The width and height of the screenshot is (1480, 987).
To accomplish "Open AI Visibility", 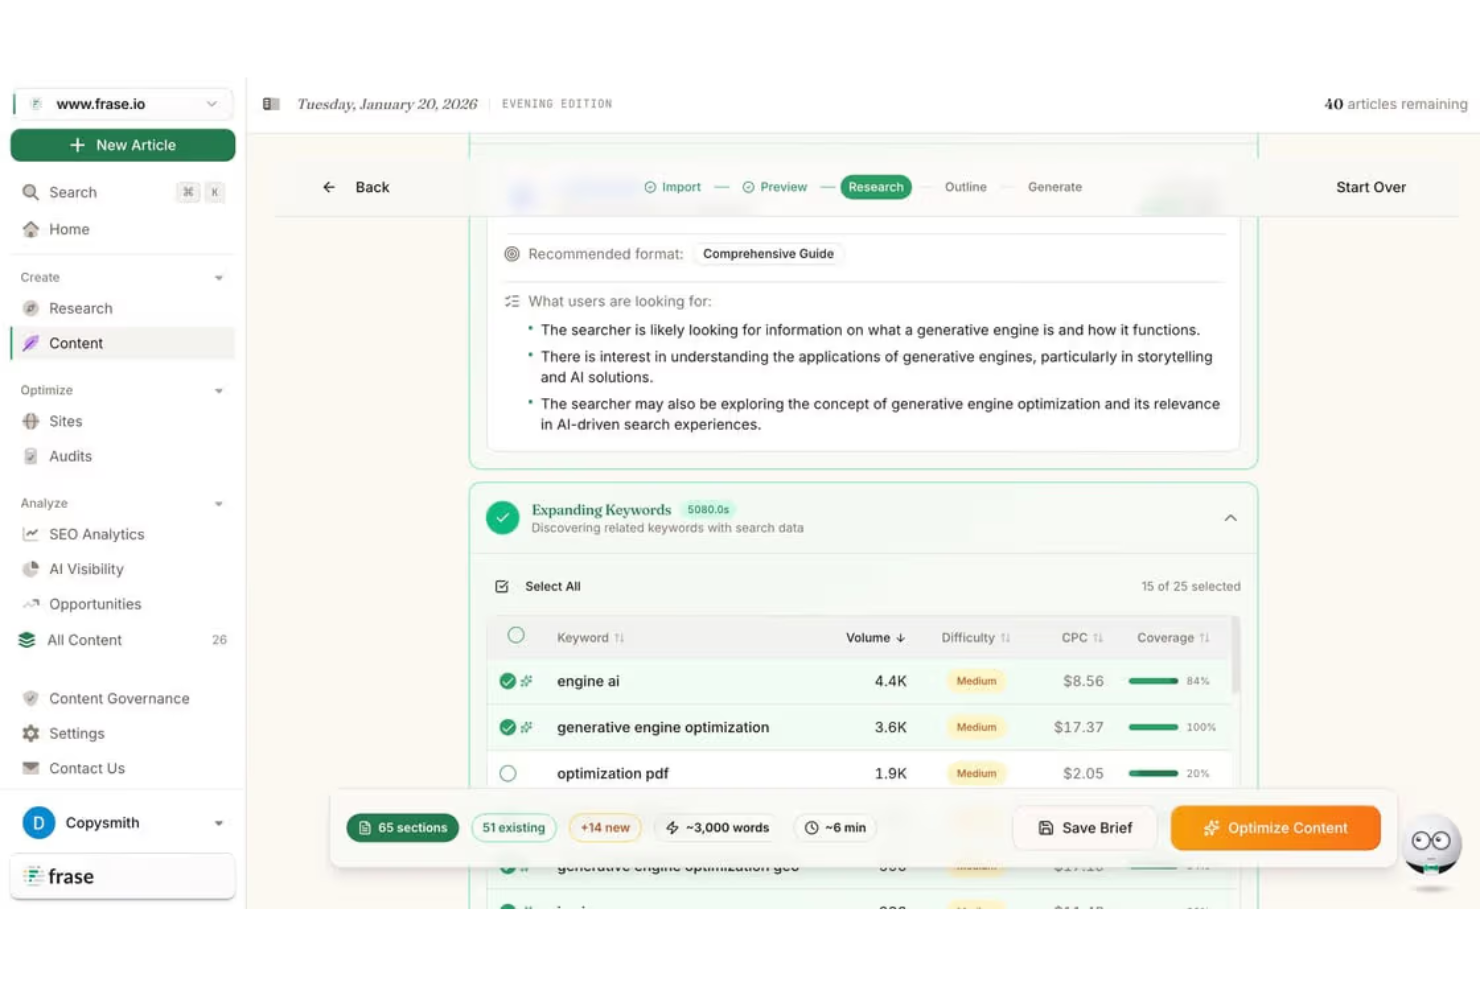I will point(86,569).
